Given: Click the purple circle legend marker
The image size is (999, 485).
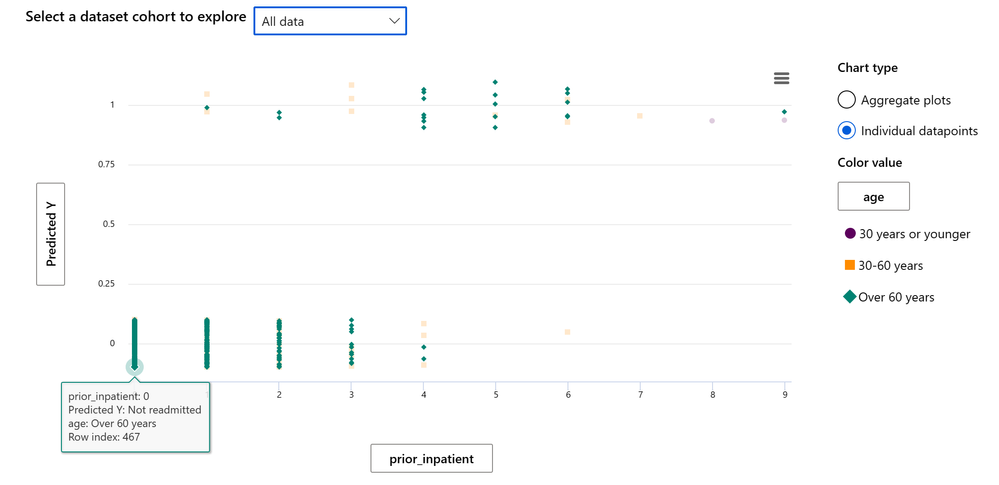Looking at the screenshot, I should pos(850,234).
